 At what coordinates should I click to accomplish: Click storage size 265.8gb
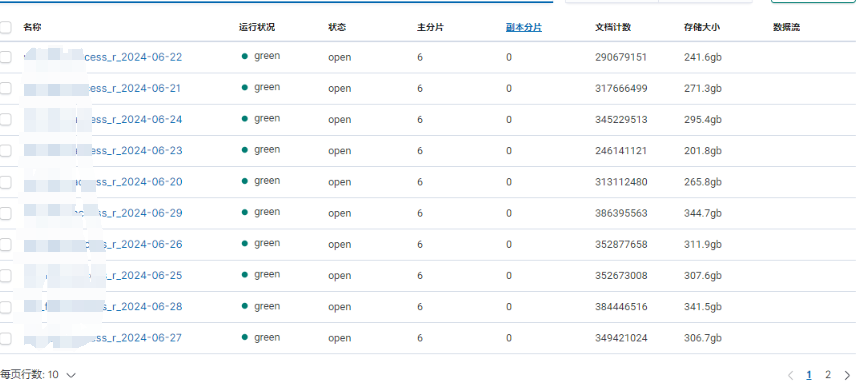(x=703, y=182)
